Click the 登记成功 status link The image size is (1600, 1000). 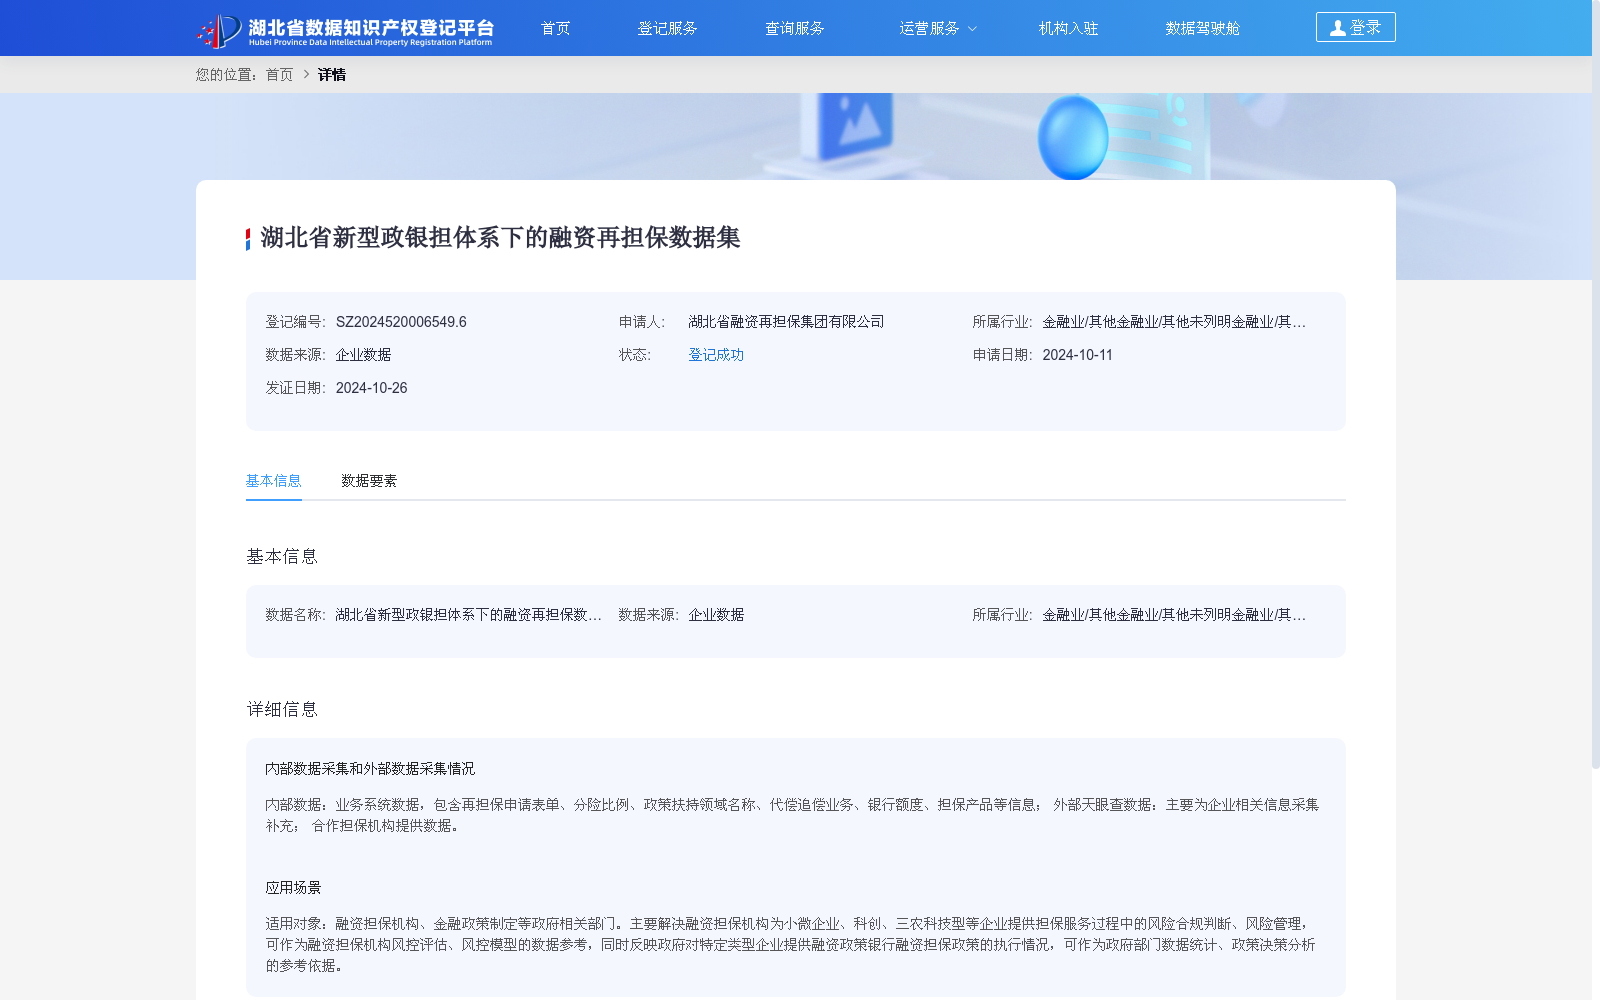click(716, 355)
